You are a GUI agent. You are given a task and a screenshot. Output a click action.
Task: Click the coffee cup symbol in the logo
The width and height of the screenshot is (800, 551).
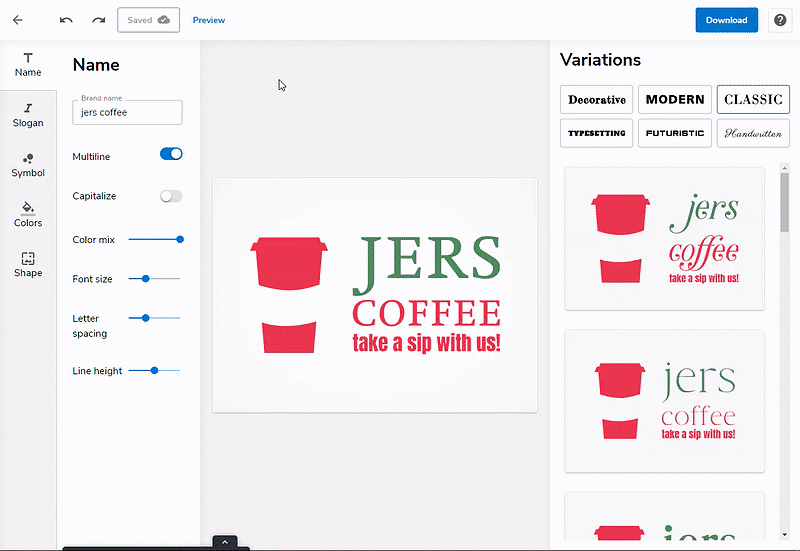tap(289, 295)
